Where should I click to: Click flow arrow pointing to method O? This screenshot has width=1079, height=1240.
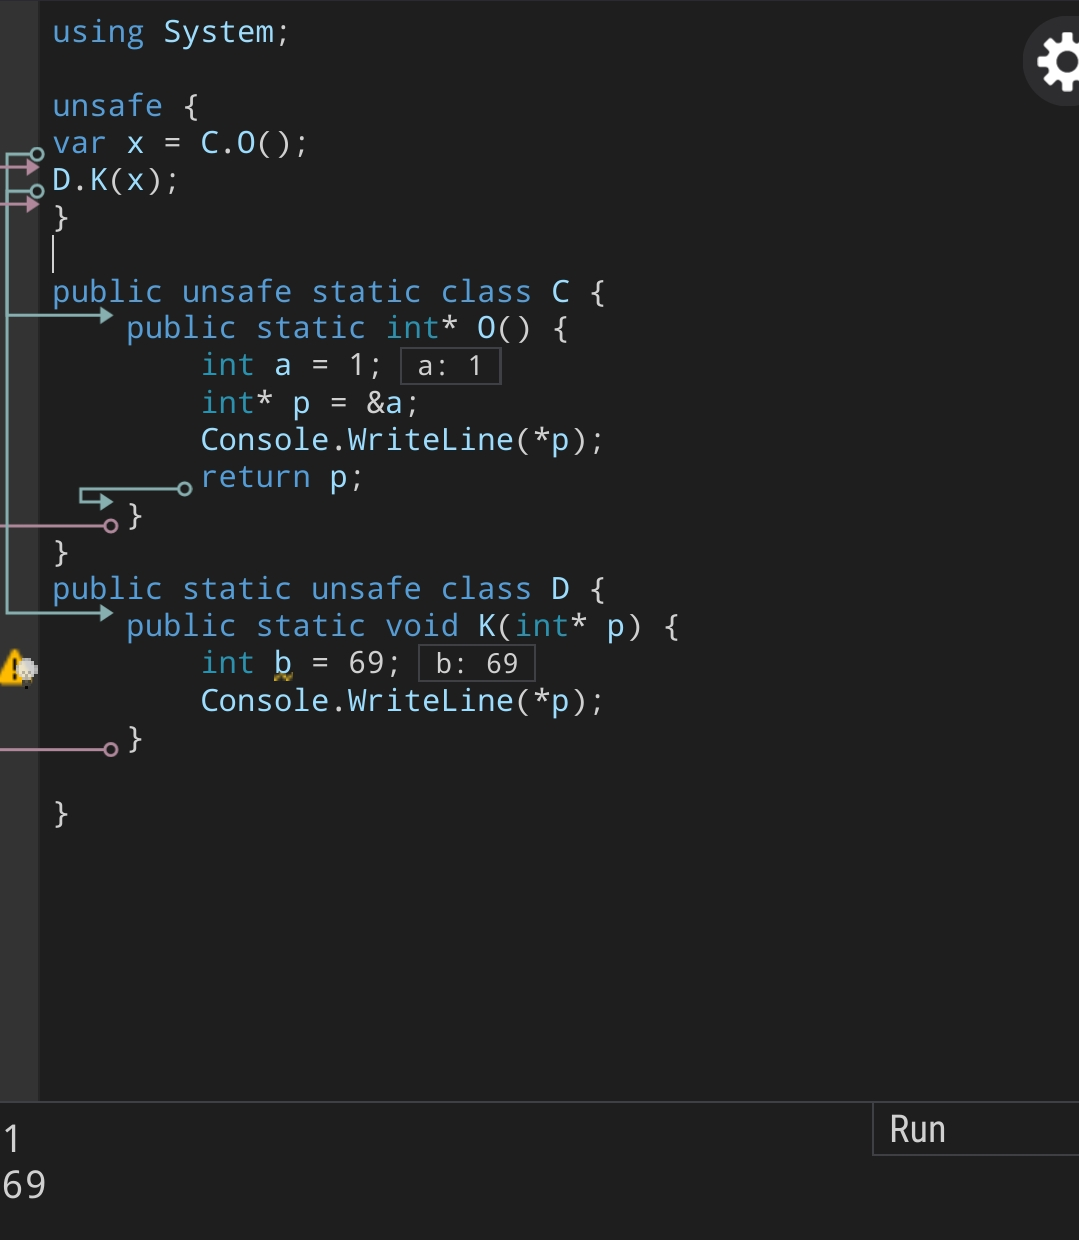105,315
